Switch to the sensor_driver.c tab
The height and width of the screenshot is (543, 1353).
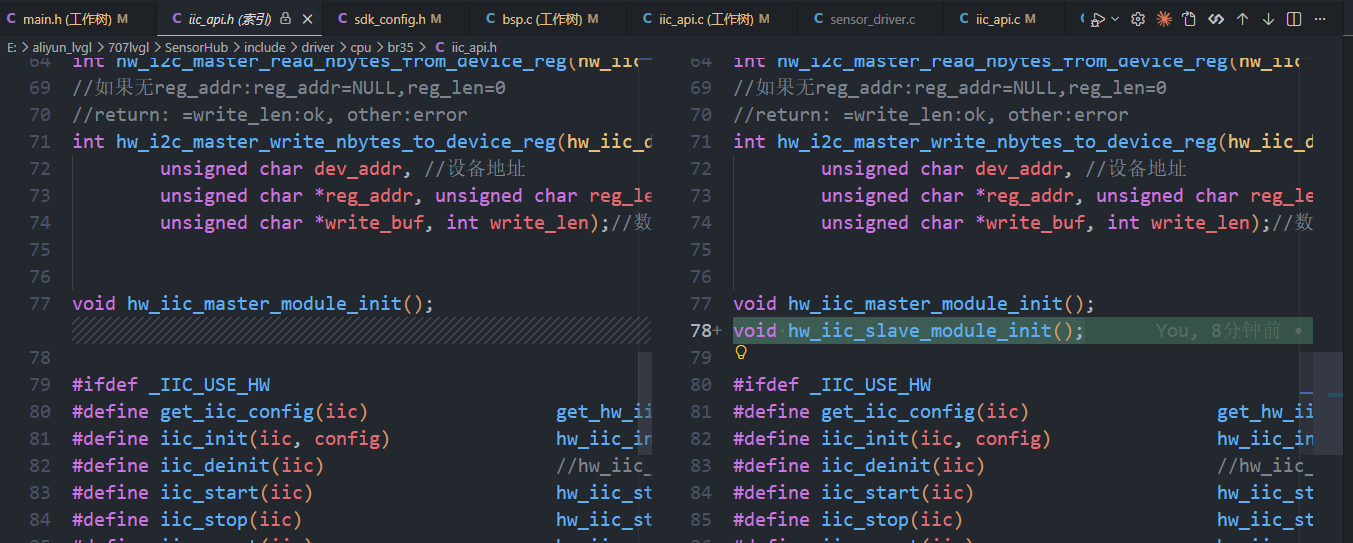coord(872,19)
